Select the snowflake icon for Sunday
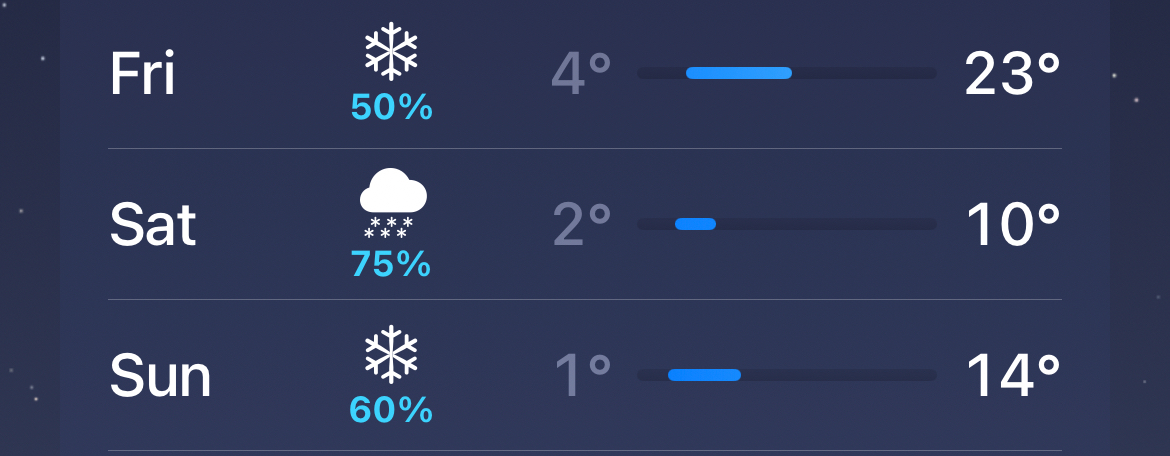1170x456 pixels. (x=391, y=353)
